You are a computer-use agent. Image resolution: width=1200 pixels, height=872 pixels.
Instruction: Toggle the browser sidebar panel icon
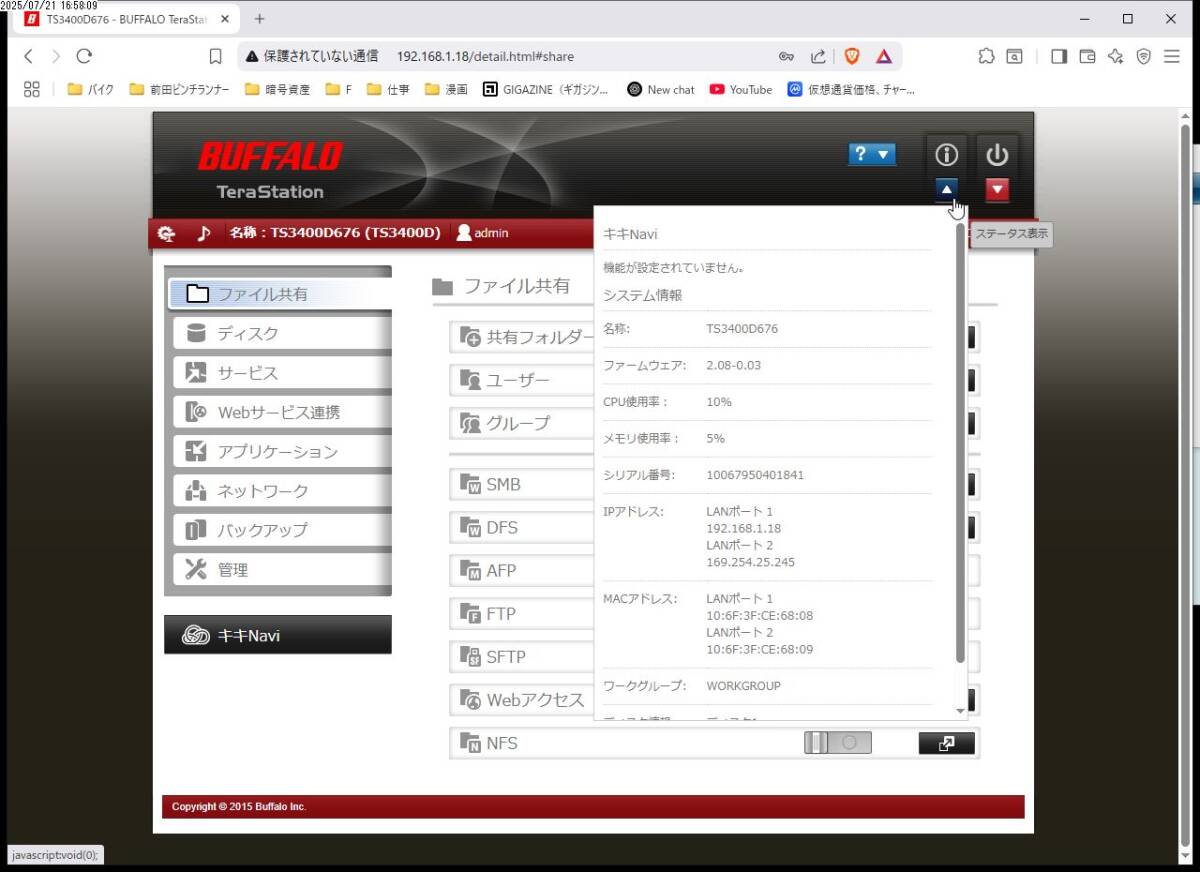[1059, 56]
